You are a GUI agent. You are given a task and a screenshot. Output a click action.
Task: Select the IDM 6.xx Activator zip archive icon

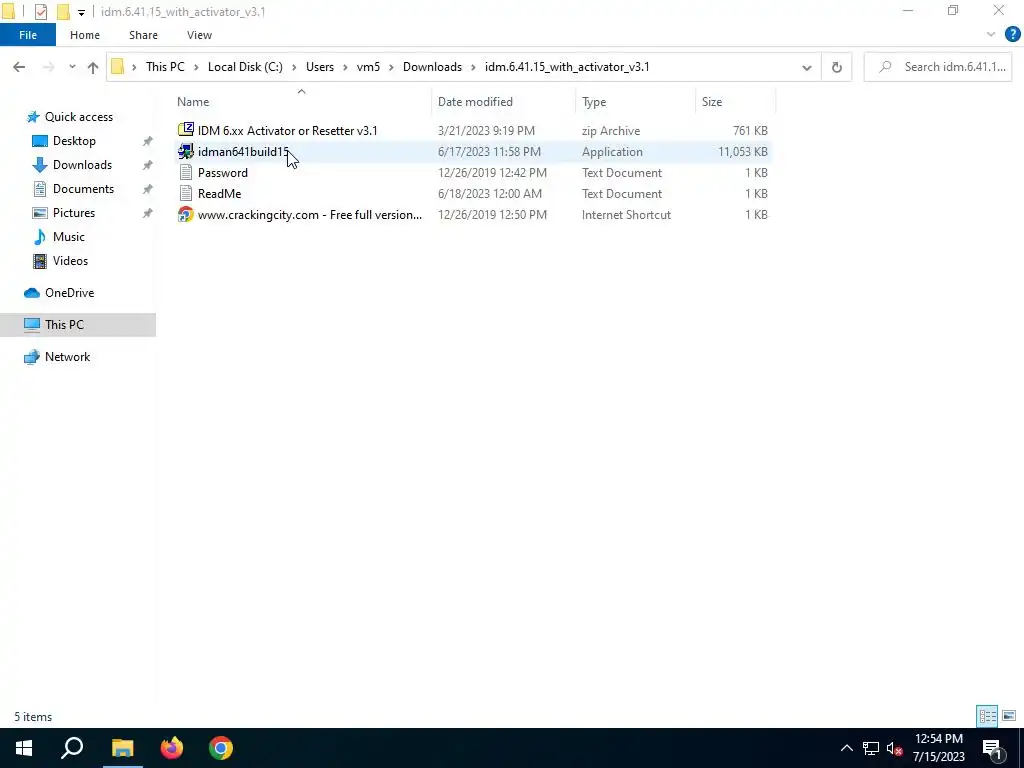click(185, 130)
